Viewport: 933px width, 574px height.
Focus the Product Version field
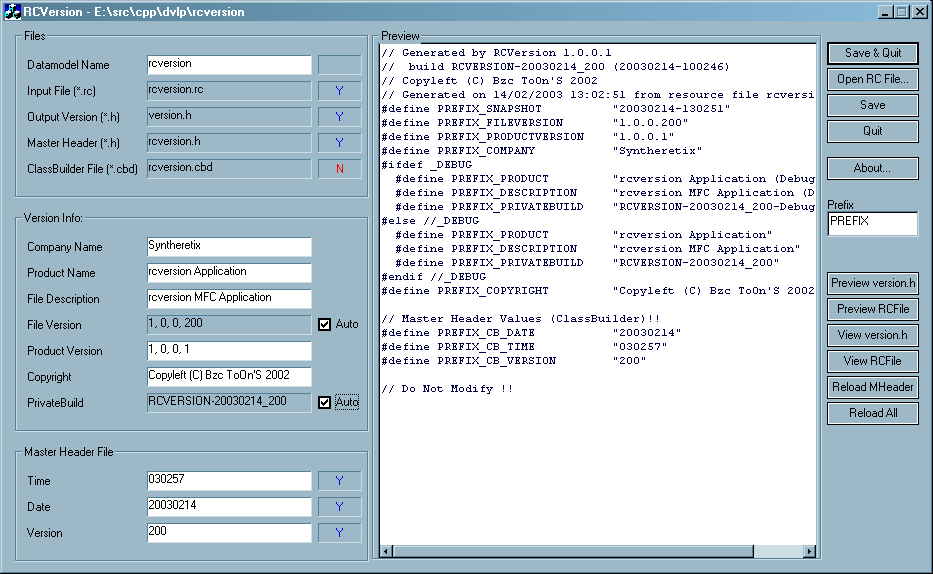(229, 351)
